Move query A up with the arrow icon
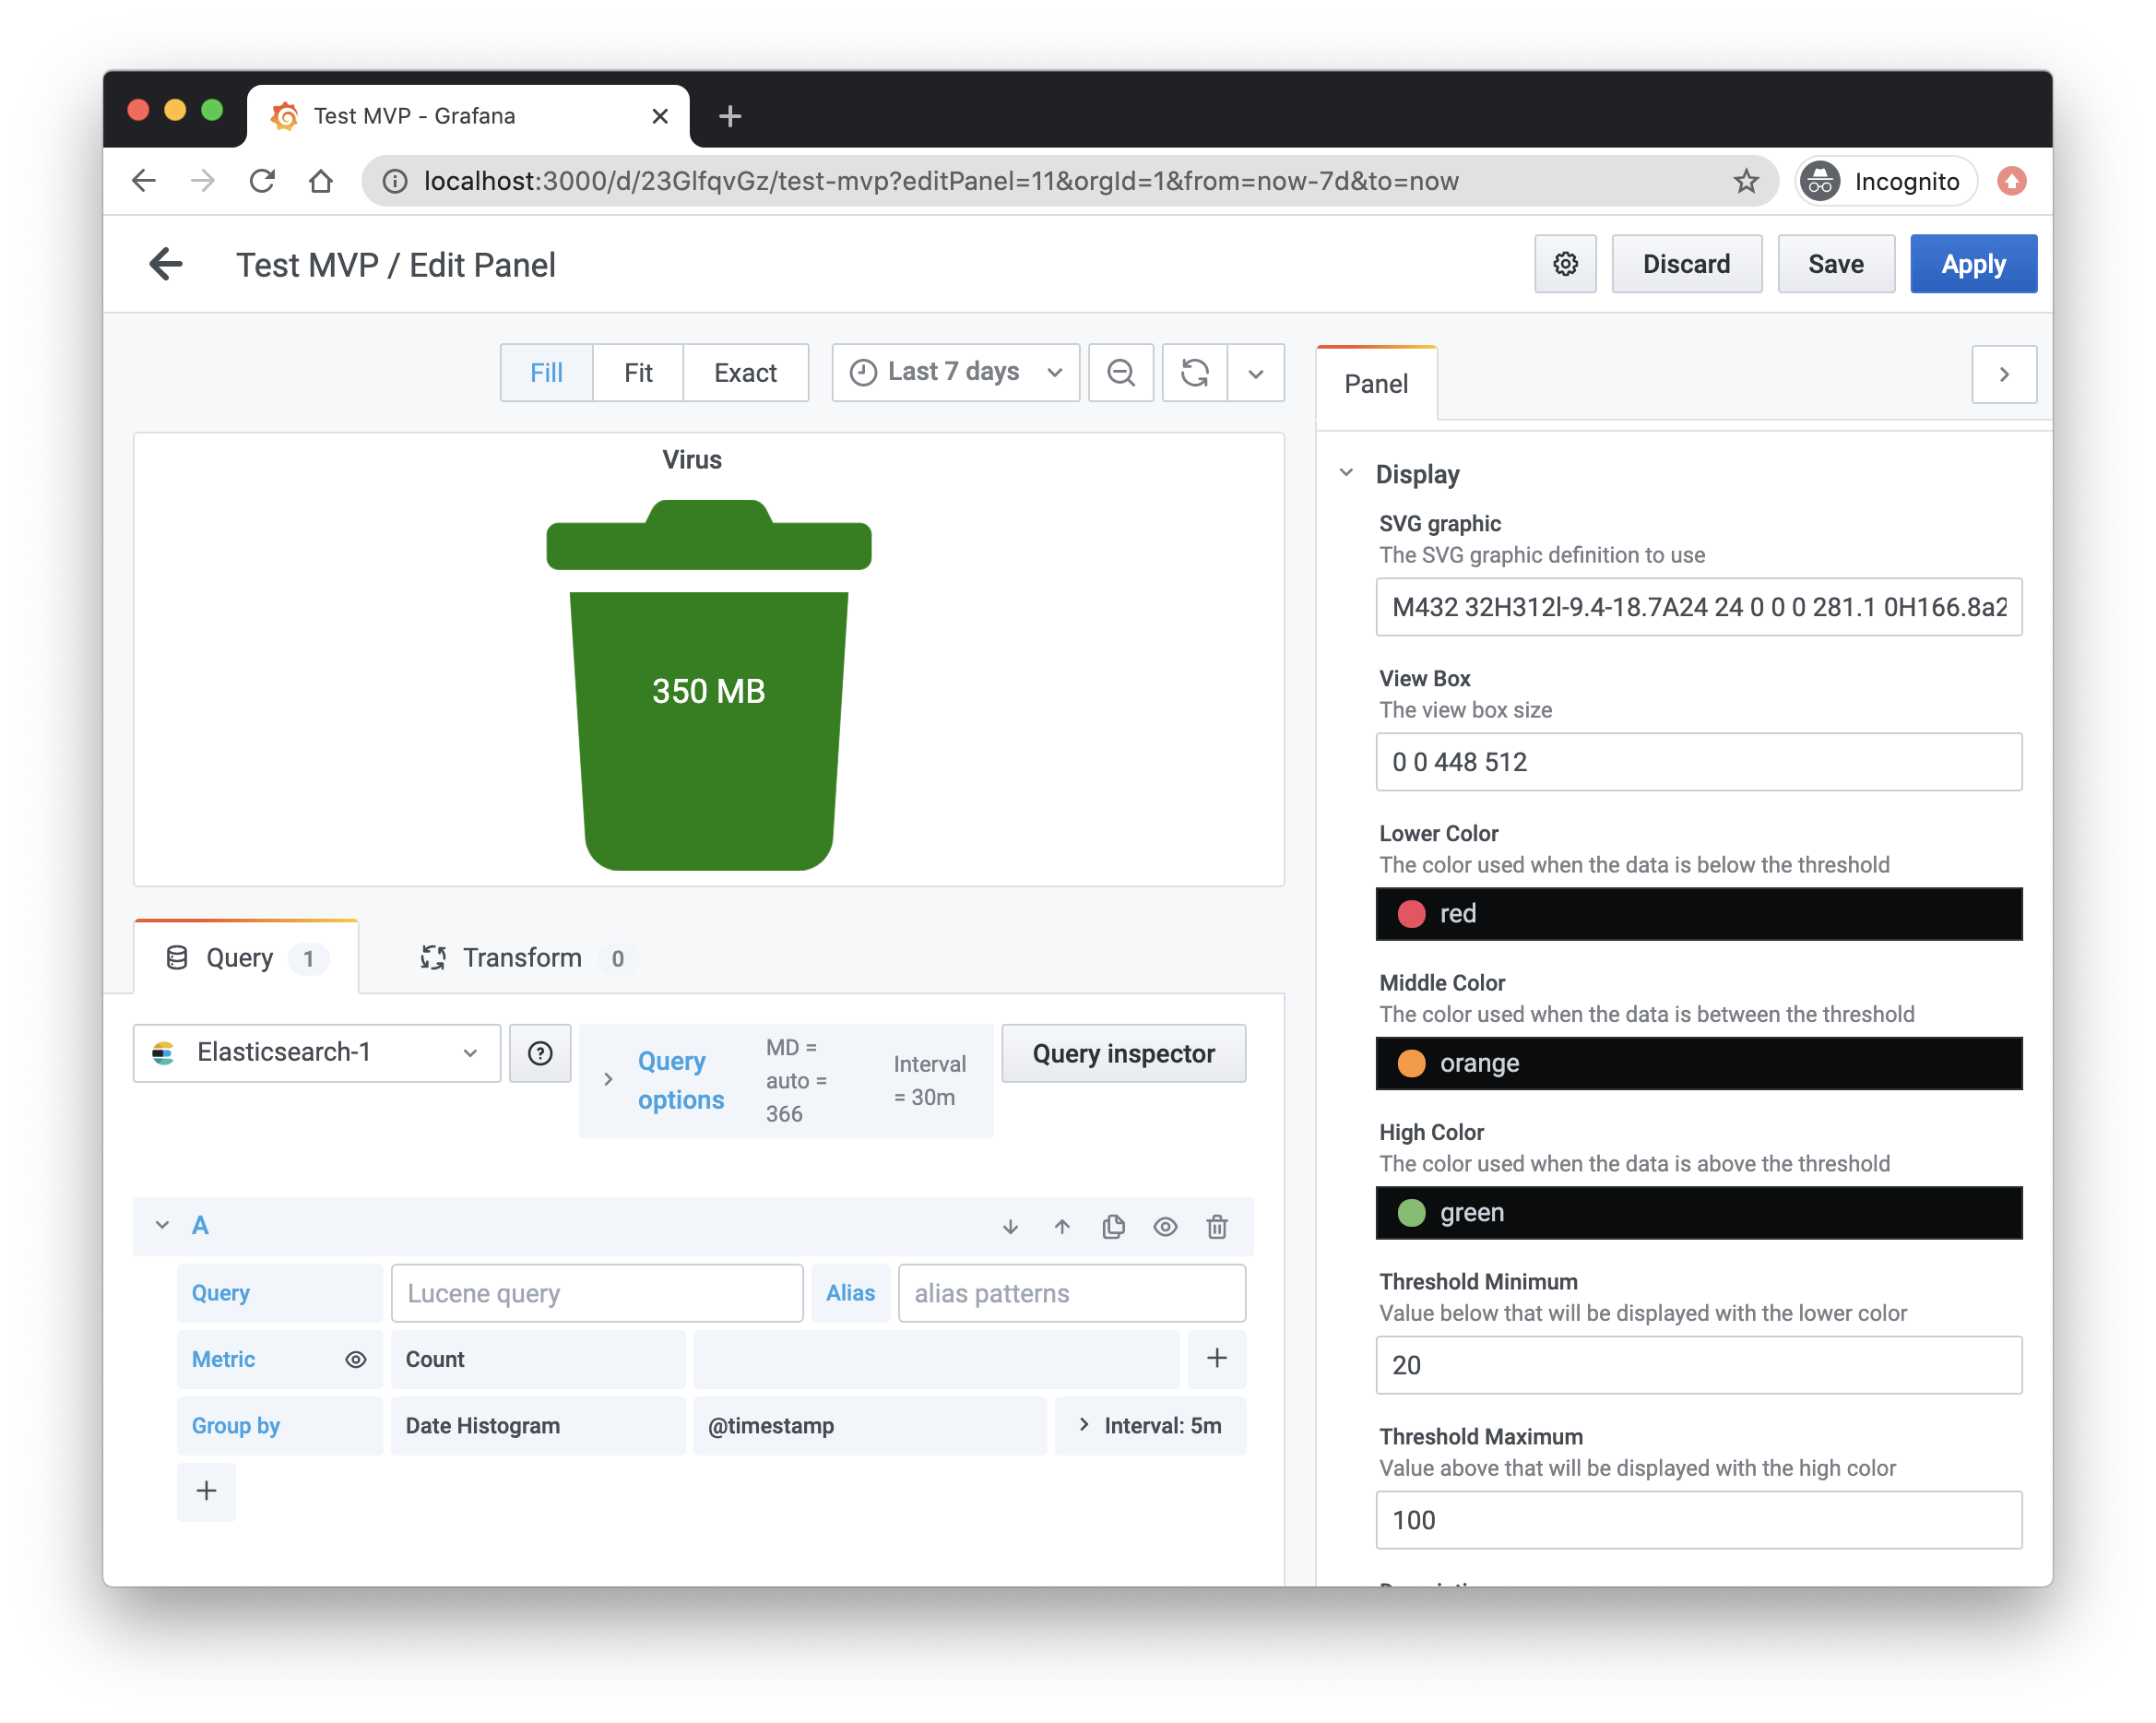The width and height of the screenshot is (2156, 1723). coord(1062,1226)
